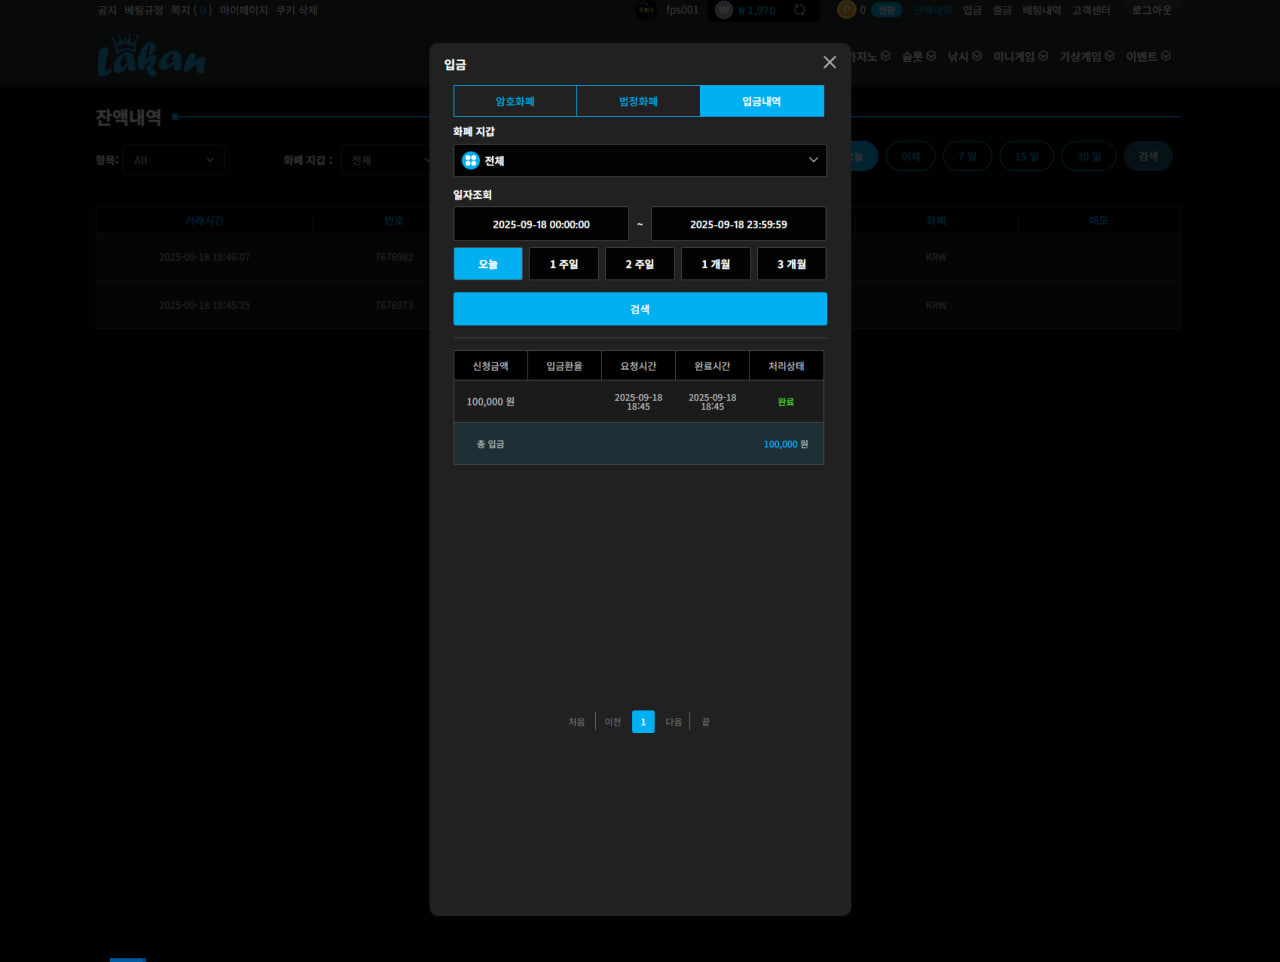Close the 입금 deposit dialog
This screenshot has height=962, width=1280.
(x=829, y=62)
